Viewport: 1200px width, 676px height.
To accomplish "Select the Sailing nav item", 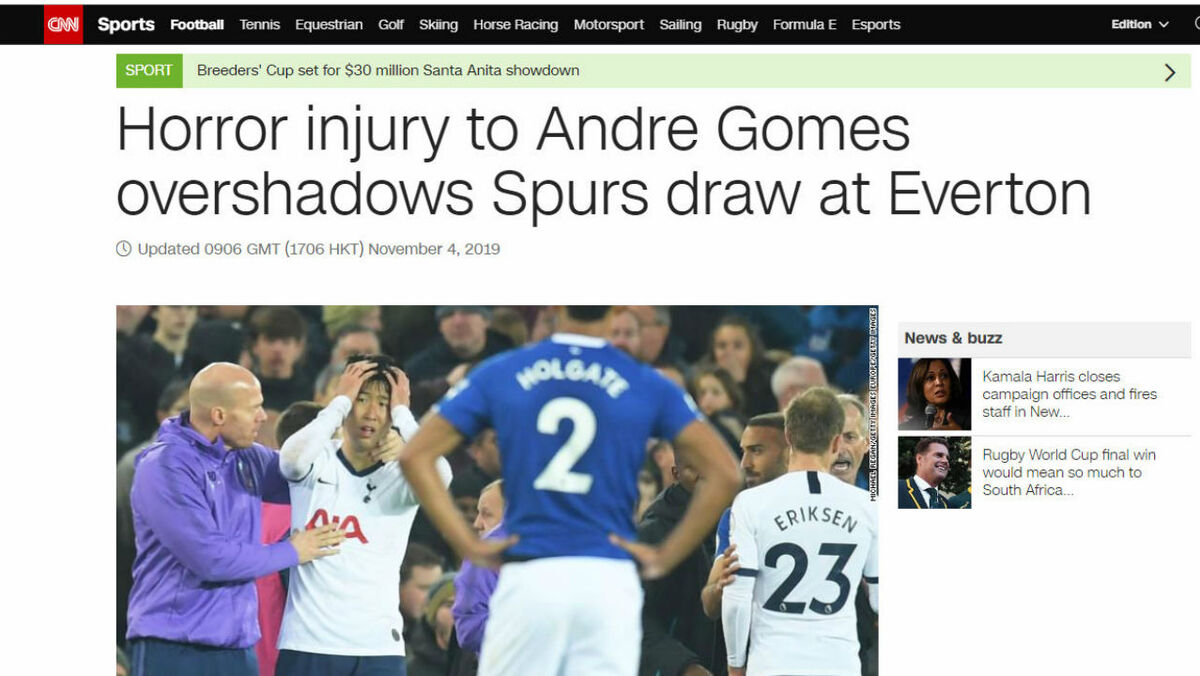I will click(680, 24).
